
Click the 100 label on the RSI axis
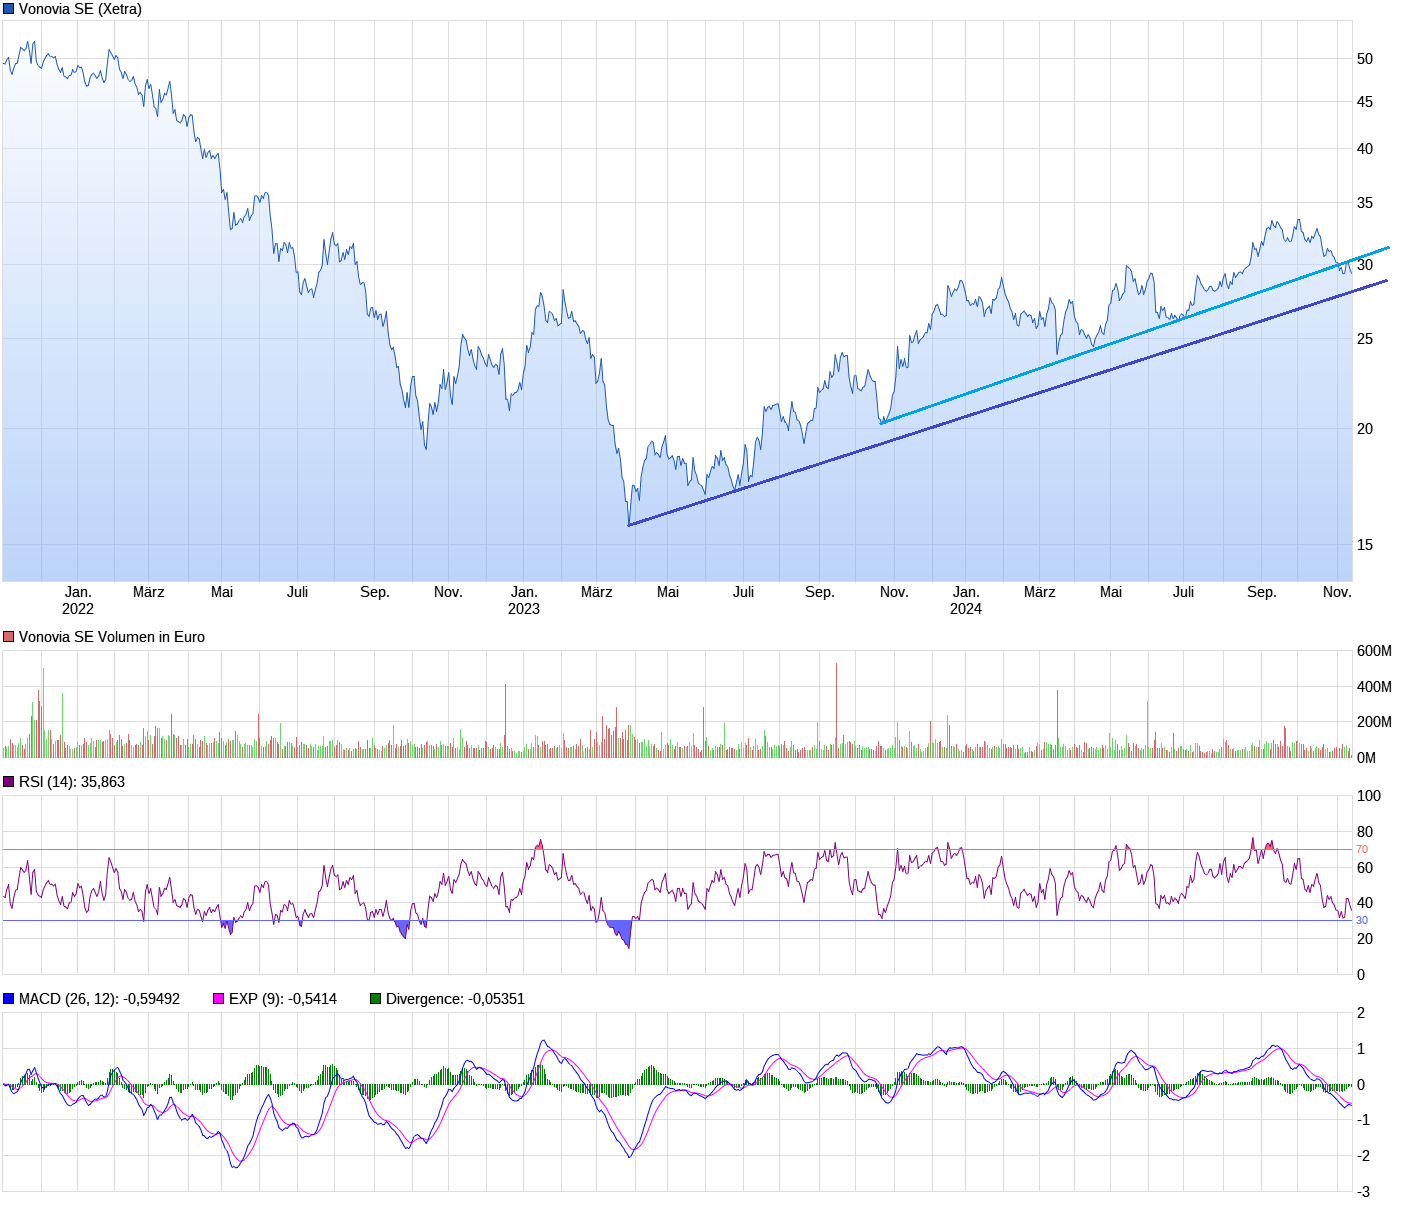click(1368, 796)
